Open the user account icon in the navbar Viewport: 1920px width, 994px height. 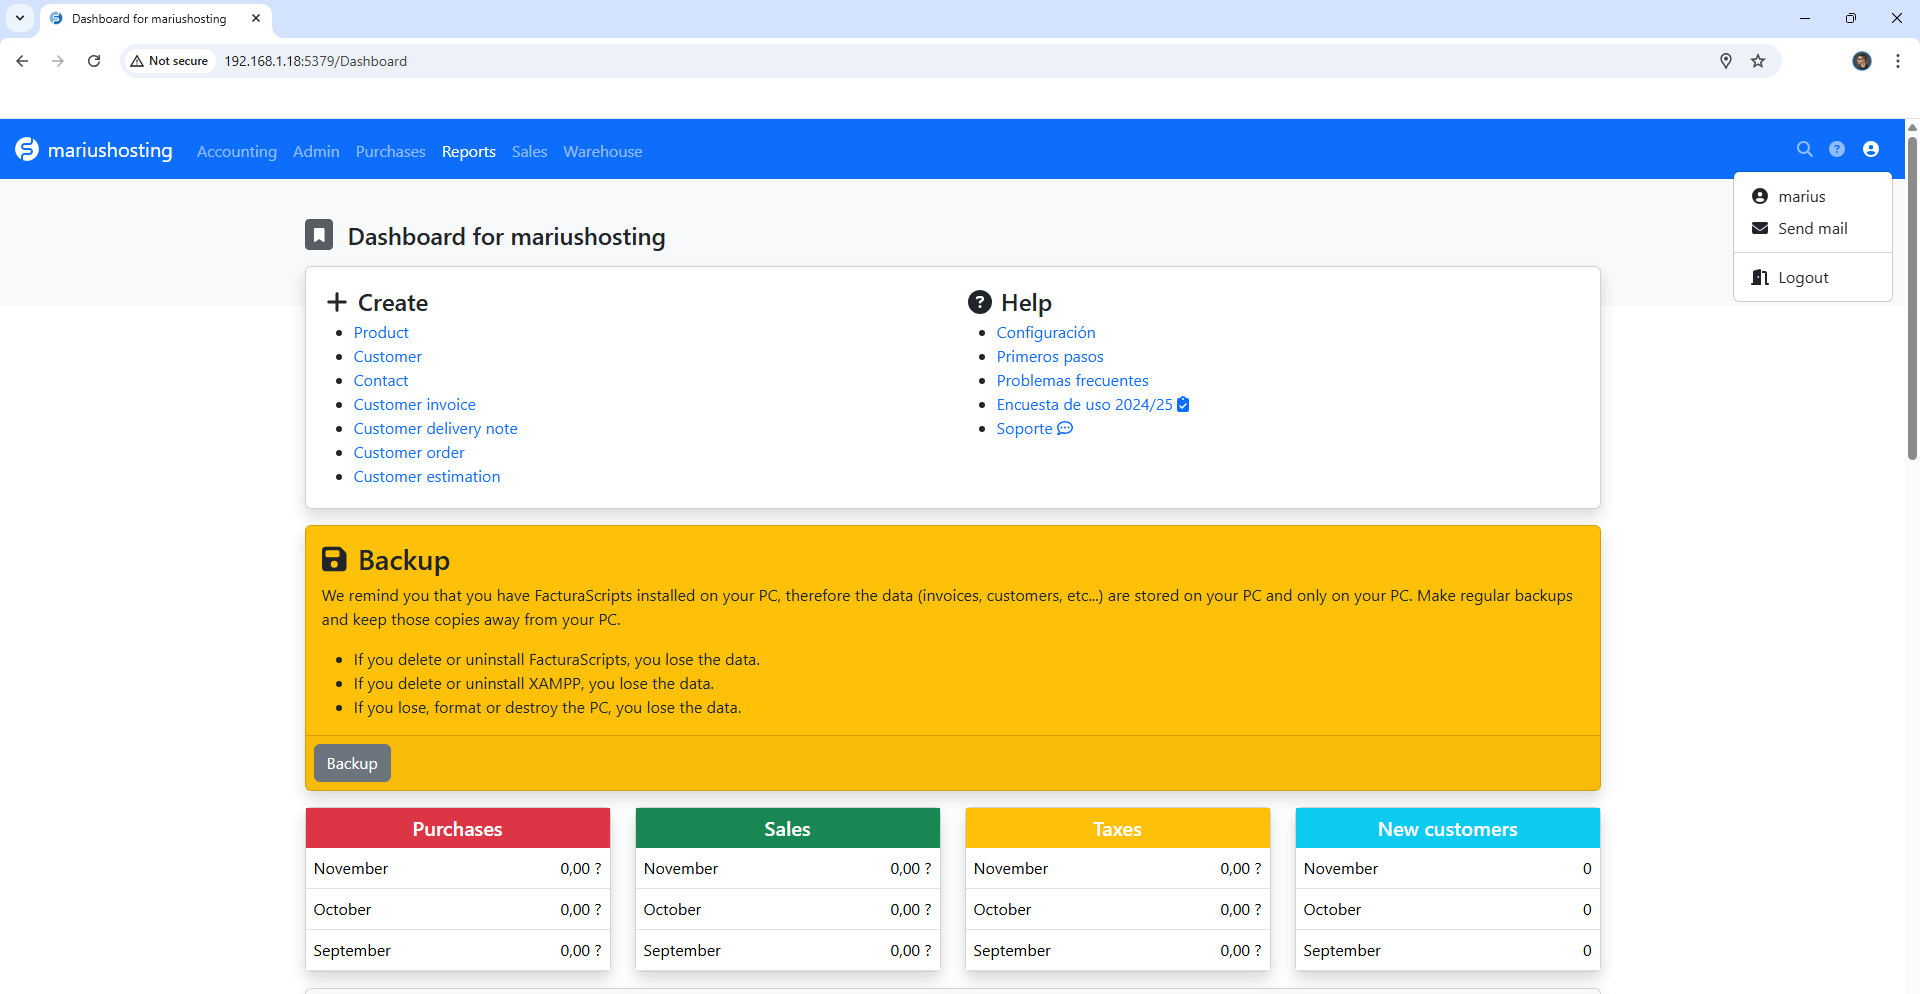(x=1871, y=149)
